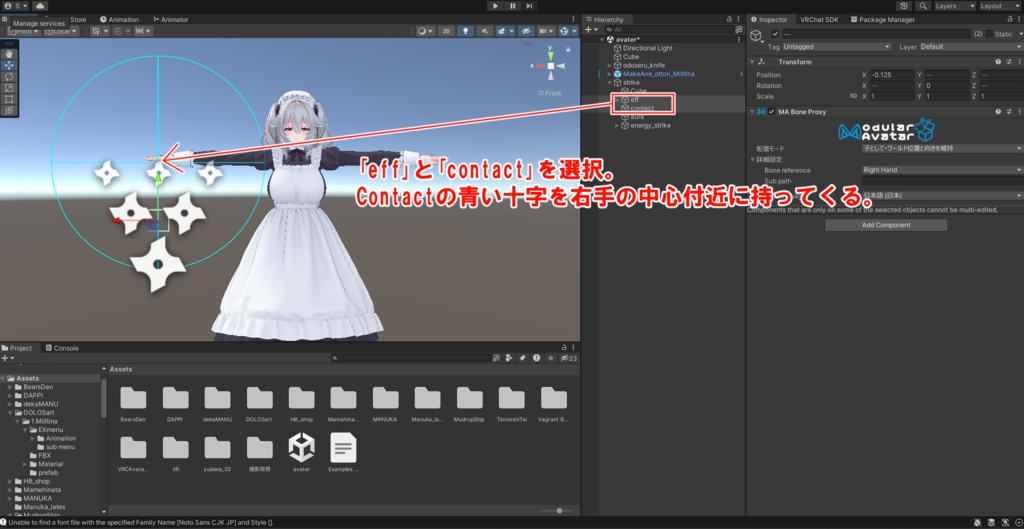
Task: Select the Move tool
Action: (9, 65)
